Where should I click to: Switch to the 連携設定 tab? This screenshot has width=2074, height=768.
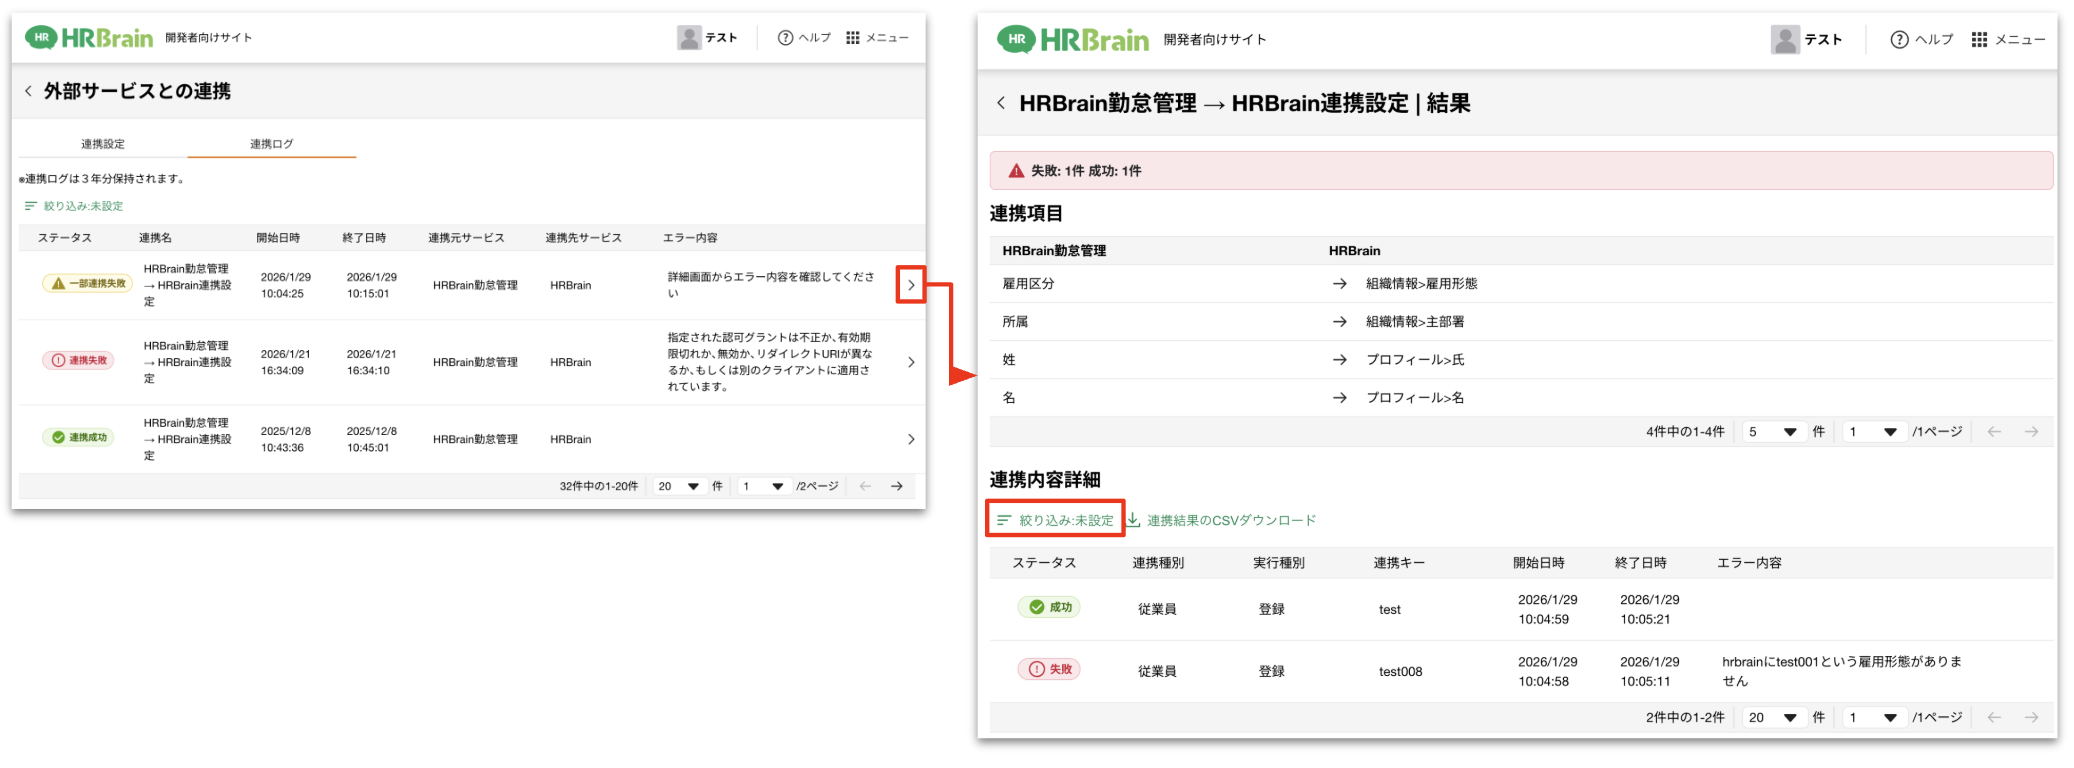(103, 144)
